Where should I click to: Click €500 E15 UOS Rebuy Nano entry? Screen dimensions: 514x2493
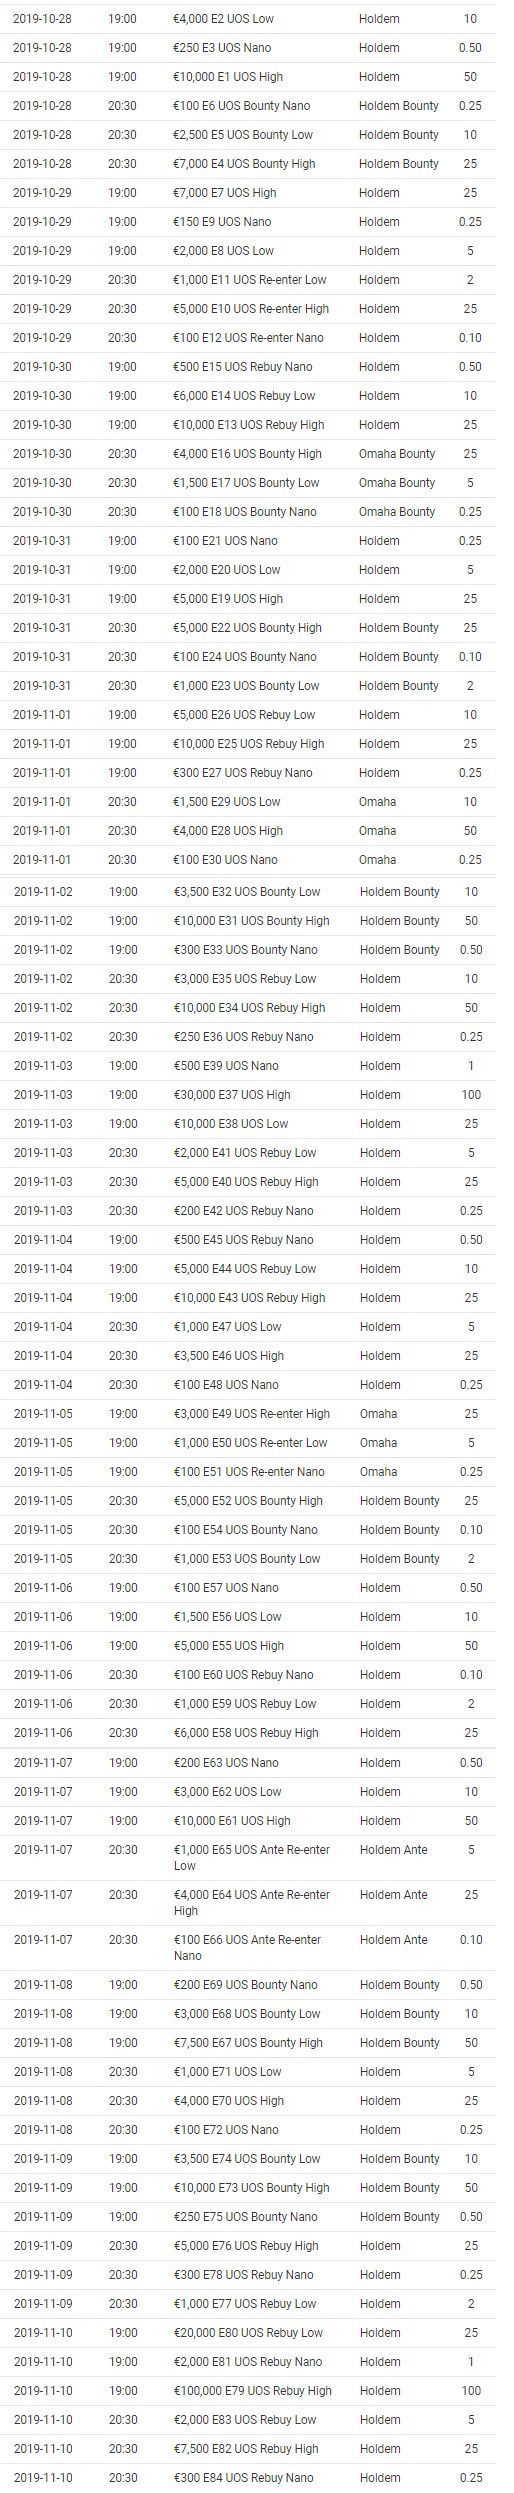point(243,367)
